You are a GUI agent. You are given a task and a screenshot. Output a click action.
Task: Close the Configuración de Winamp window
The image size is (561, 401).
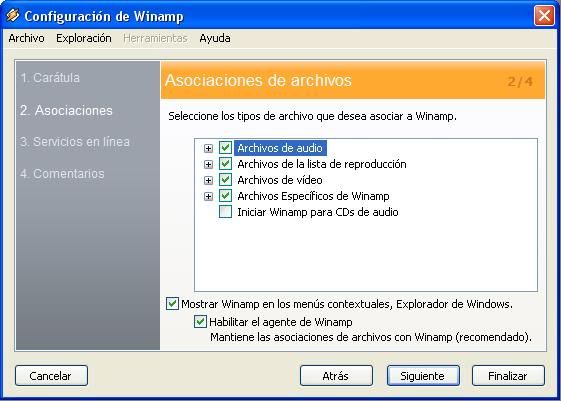(544, 16)
